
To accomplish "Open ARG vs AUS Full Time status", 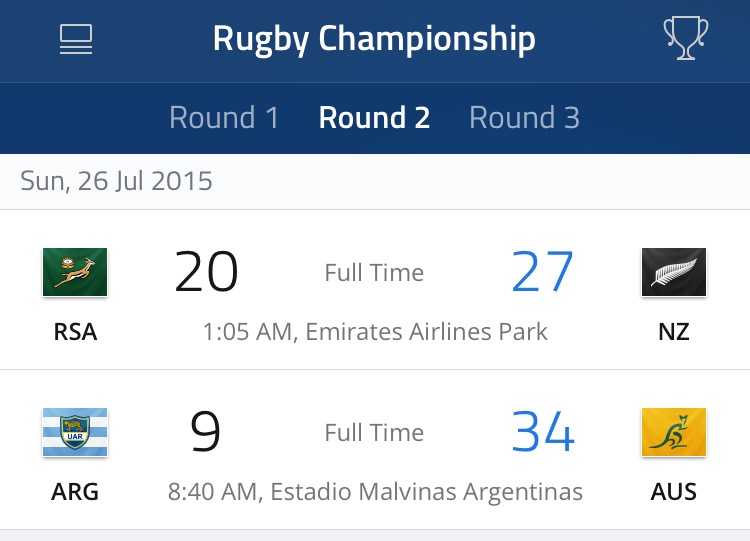I will 375,433.
